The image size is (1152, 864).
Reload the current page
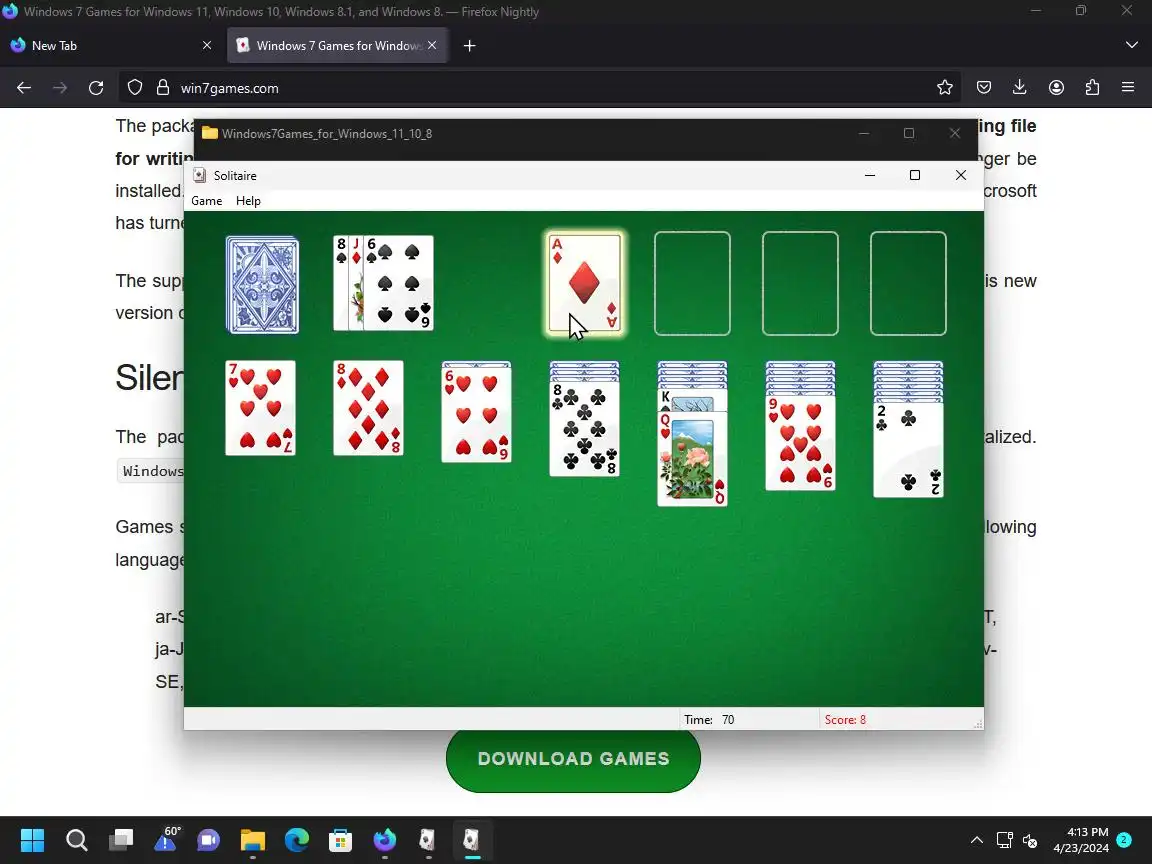[96, 88]
